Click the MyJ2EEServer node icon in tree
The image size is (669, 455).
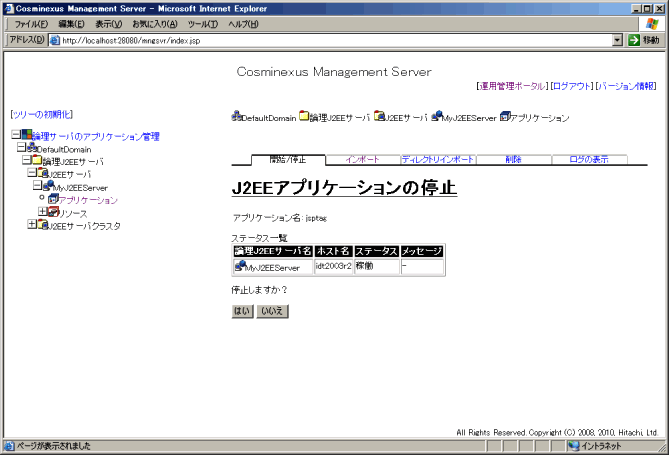click(49, 185)
